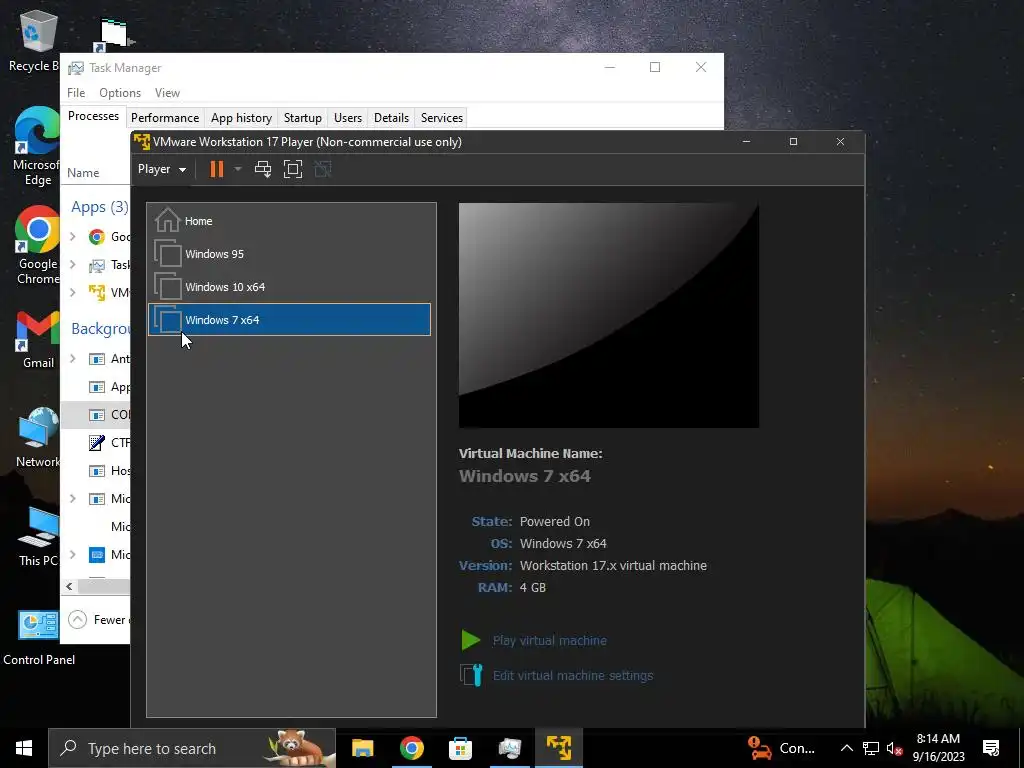
Task: Open the power options dropdown arrow next to pause
Action: click(238, 169)
